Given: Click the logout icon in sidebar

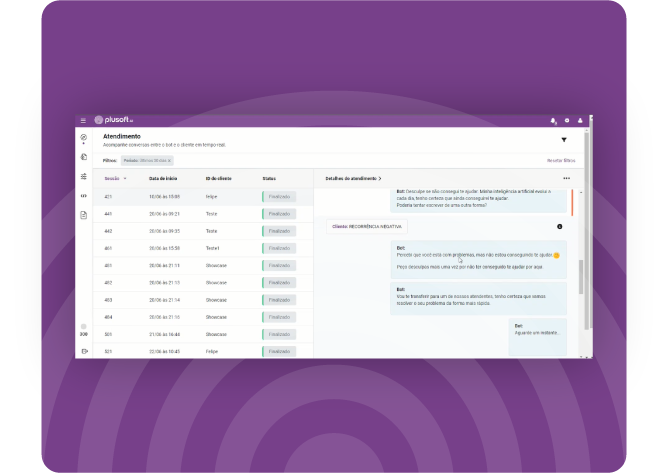Looking at the screenshot, I should tap(84, 351).
